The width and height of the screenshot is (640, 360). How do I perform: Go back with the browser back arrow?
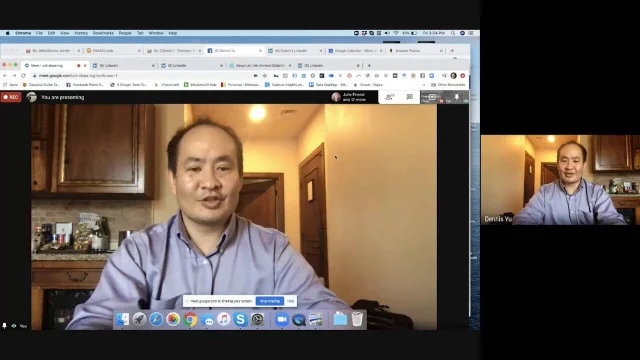coord(5,76)
